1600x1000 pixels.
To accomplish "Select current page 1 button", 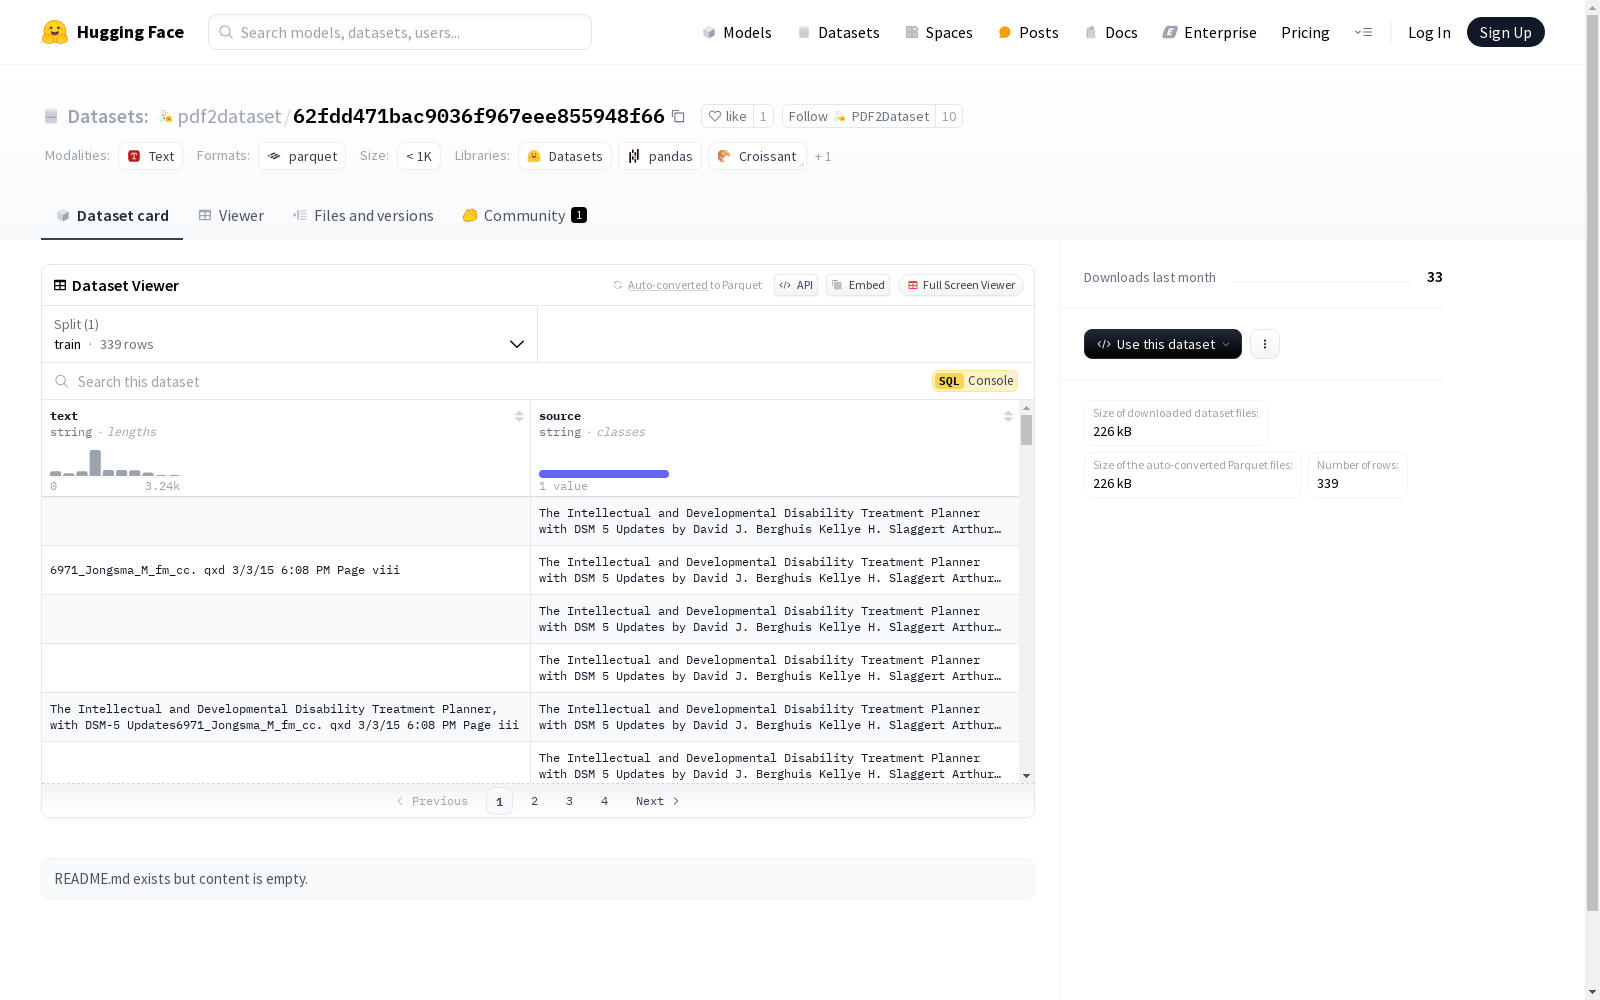I will pos(500,801).
